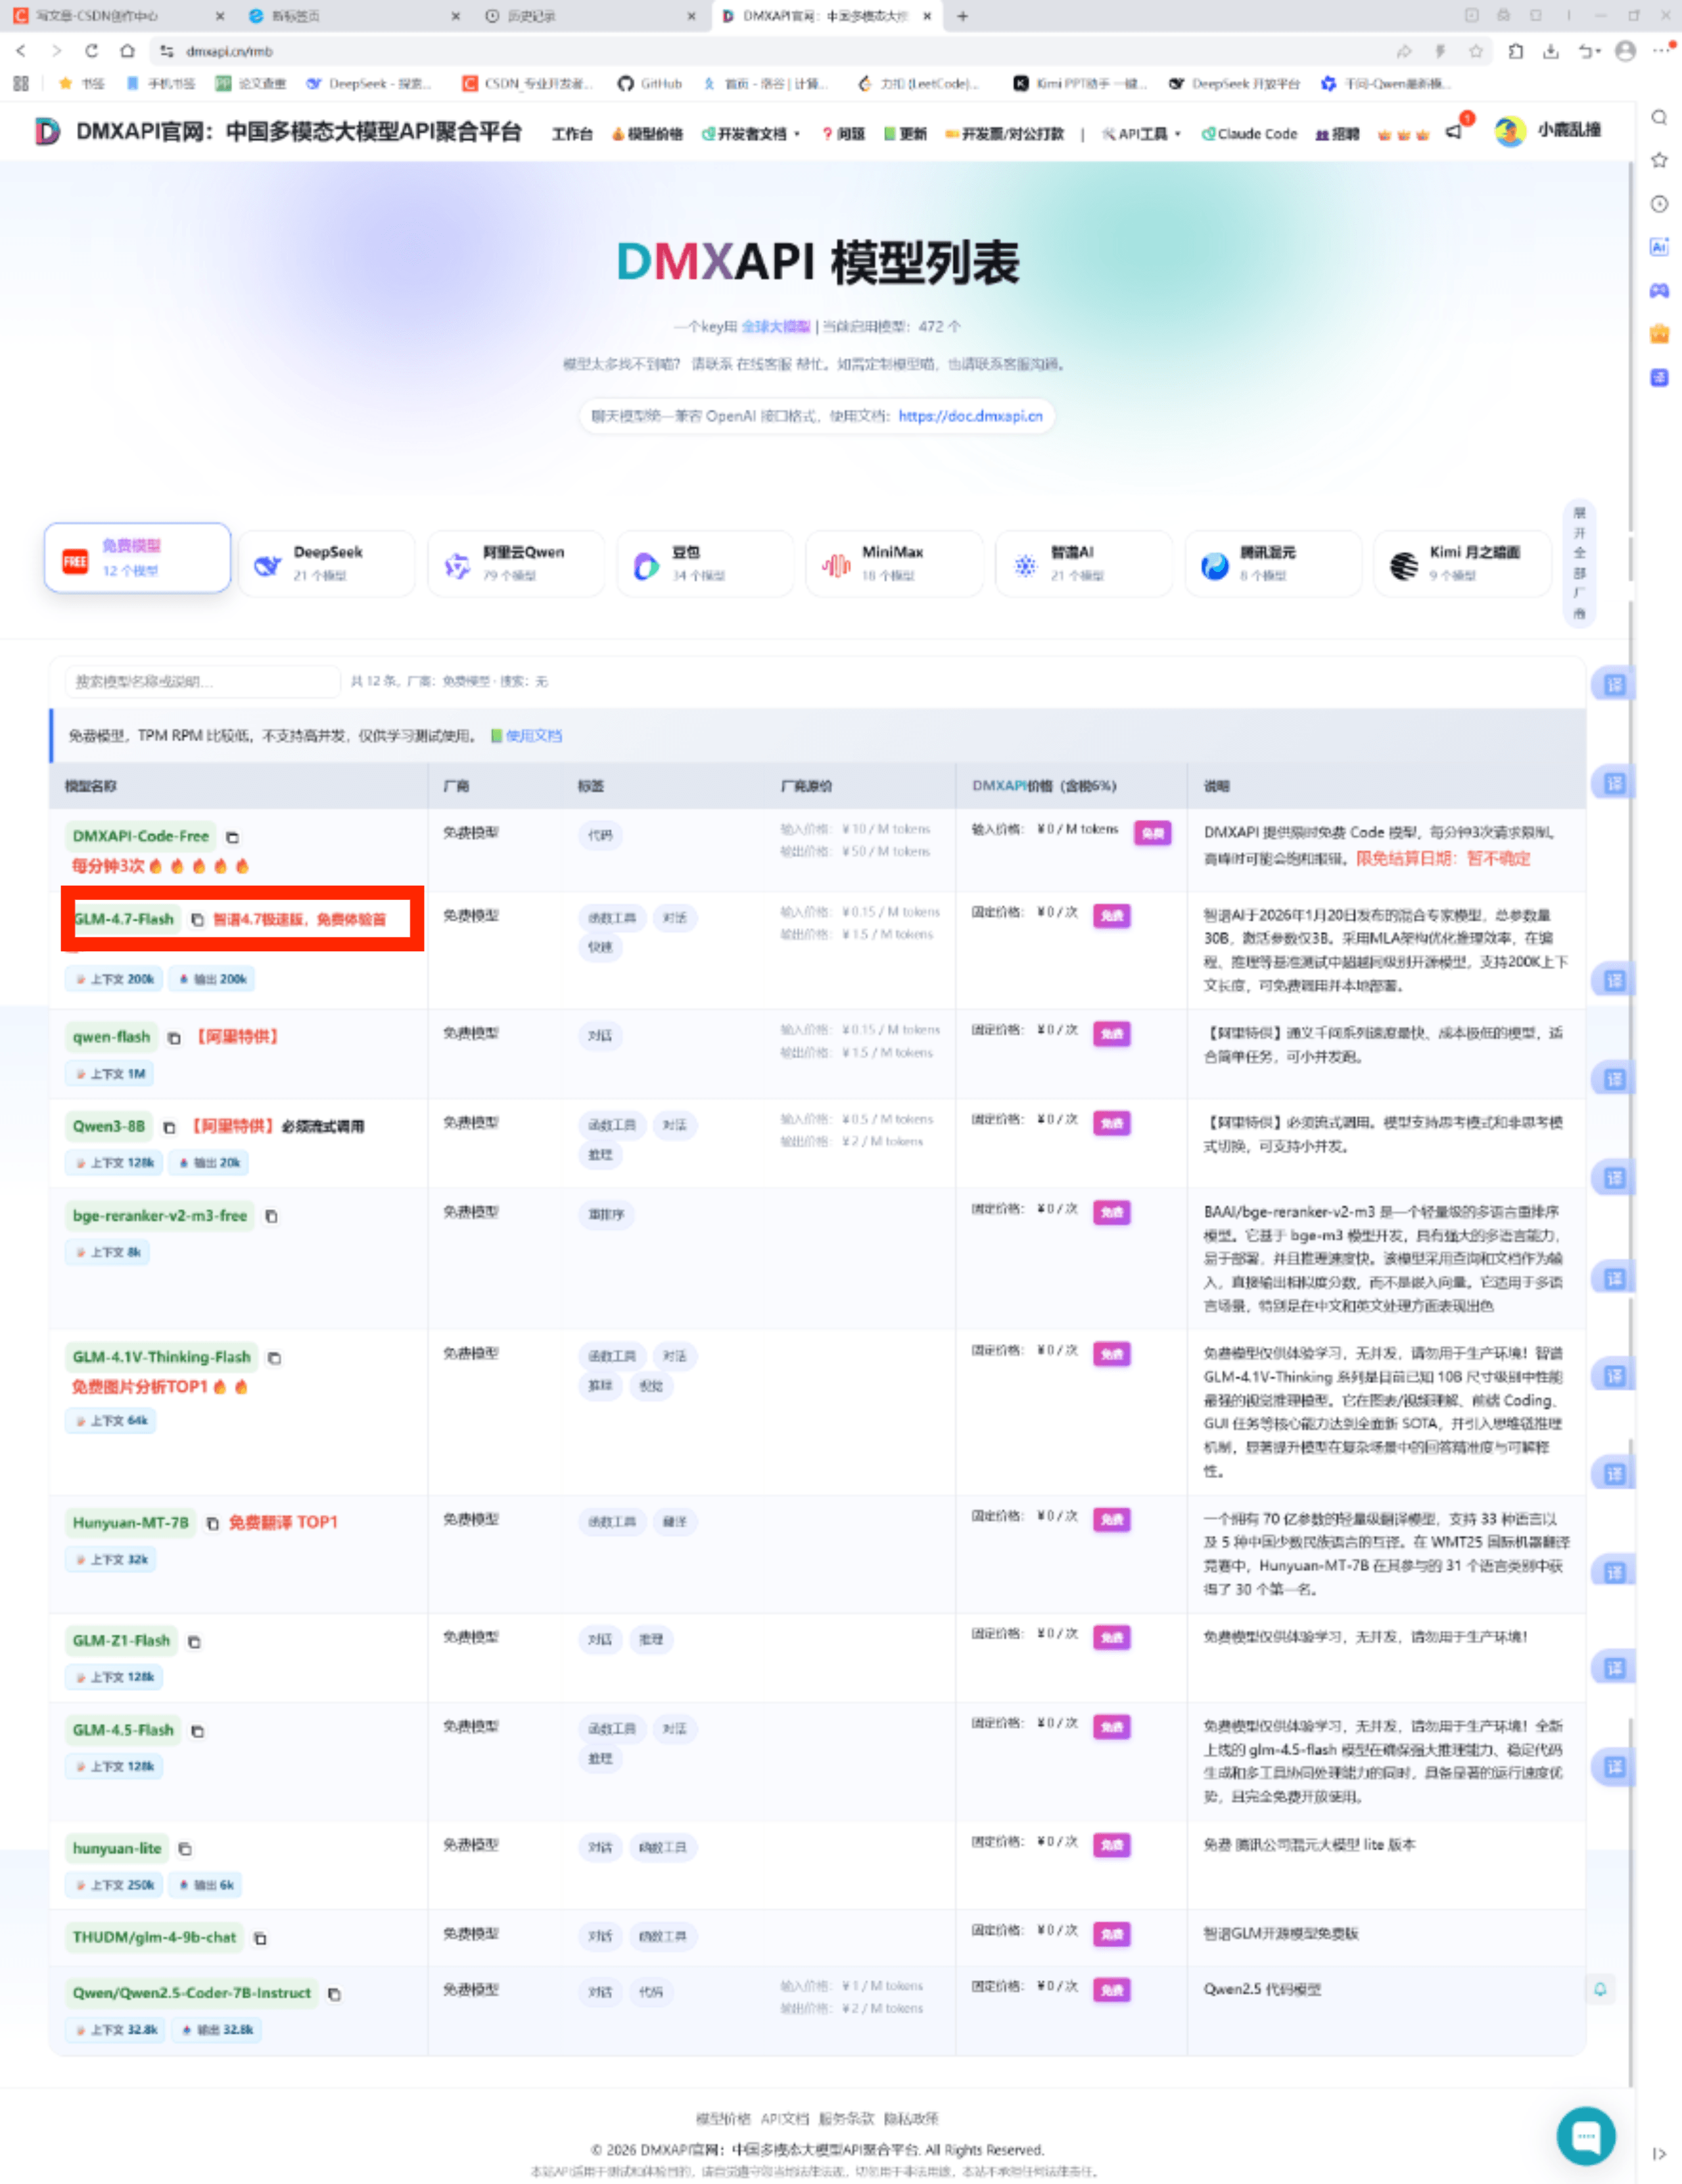Reload the page with refresh icon
The height and width of the screenshot is (2184, 1682).
click(x=92, y=51)
